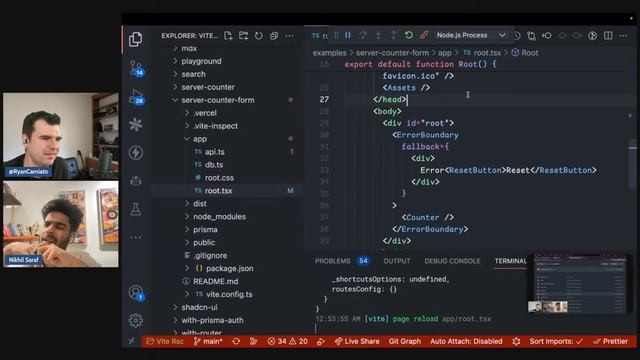Expand the prisma folder
640x360 pixels.
click(205, 229)
